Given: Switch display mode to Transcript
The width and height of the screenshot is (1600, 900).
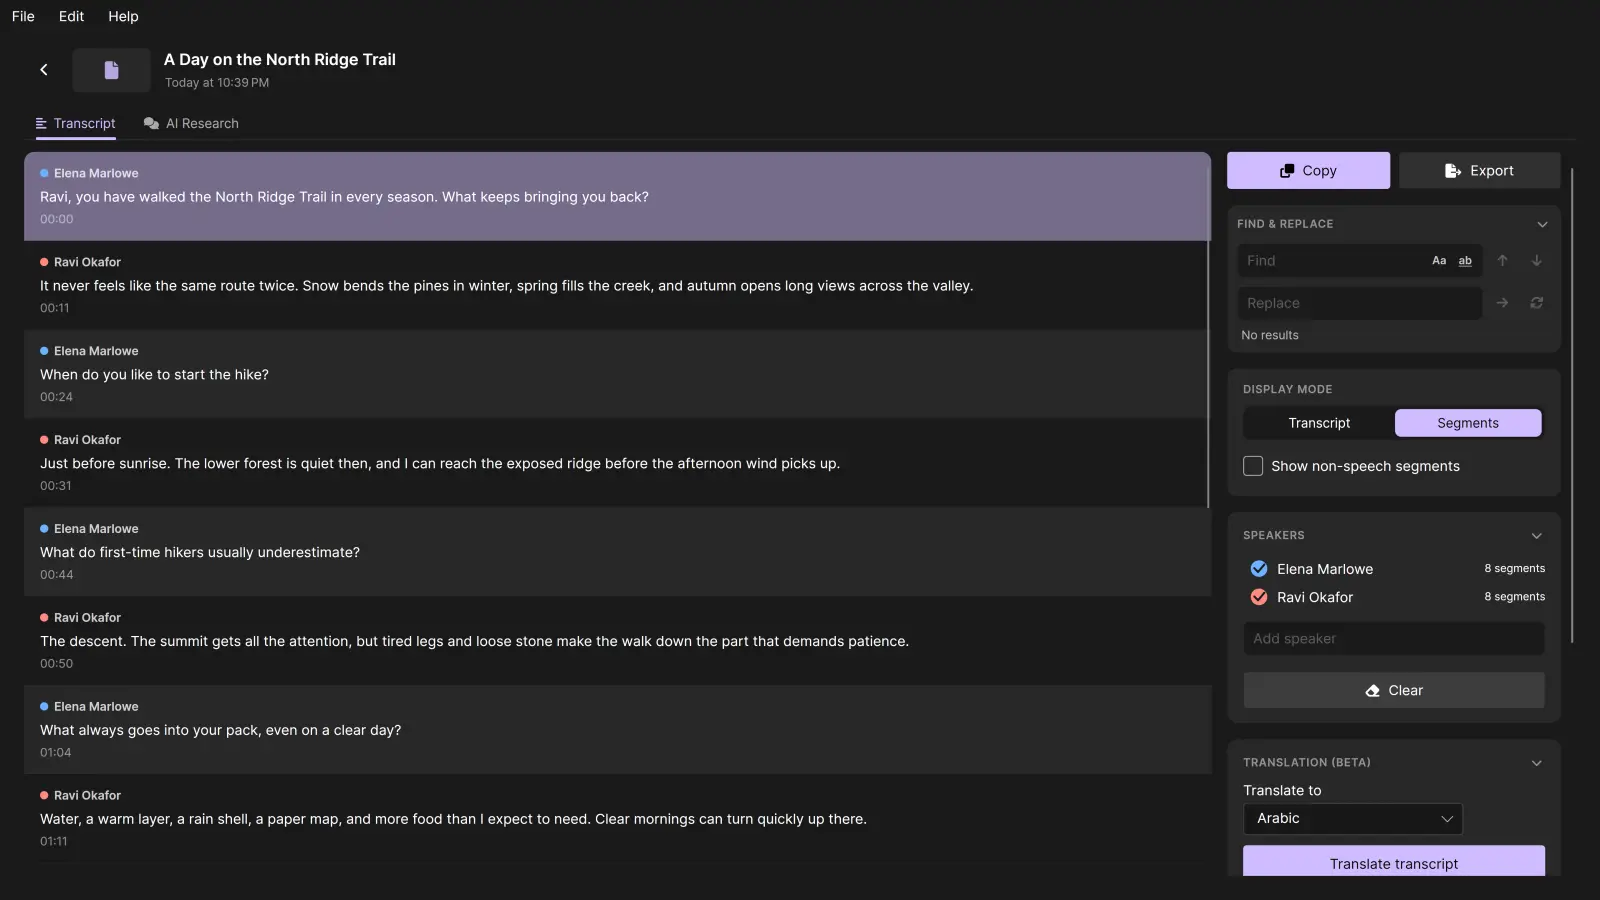Looking at the screenshot, I should (x=1319, y=423).
